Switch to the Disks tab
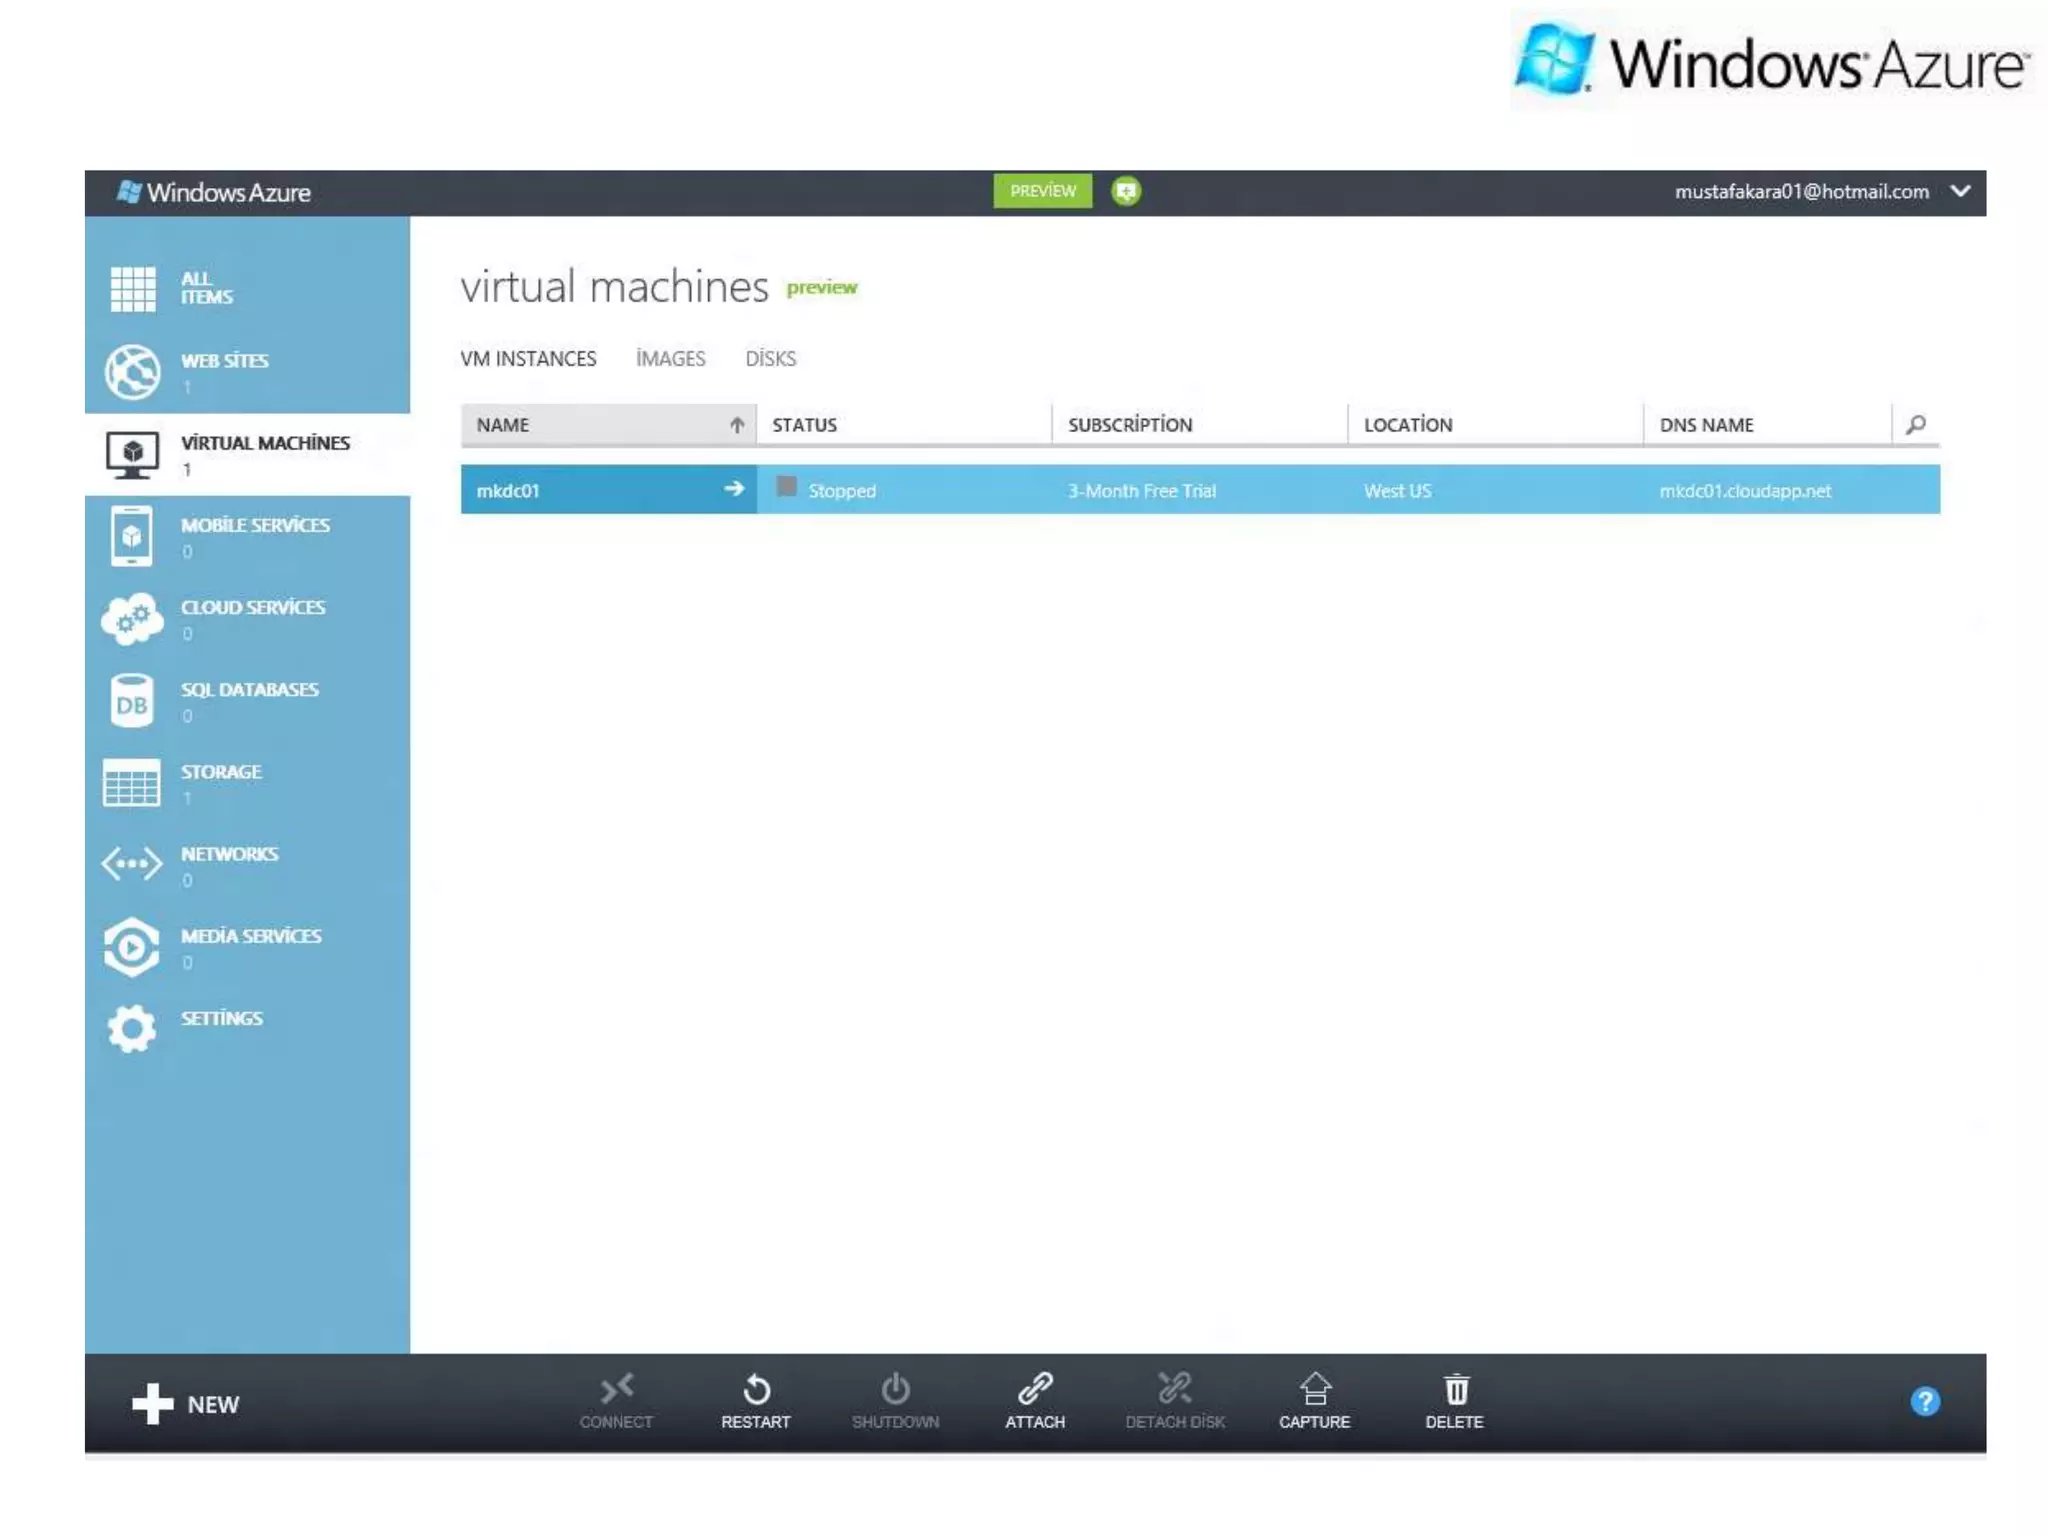Screen dimensions: 2048x1536 coord(770,359)
